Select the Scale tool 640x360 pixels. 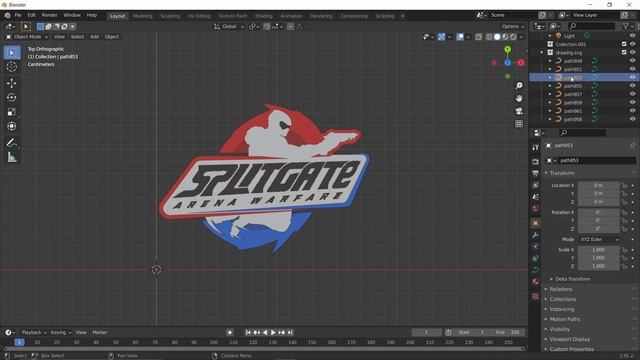click(11, 112)
